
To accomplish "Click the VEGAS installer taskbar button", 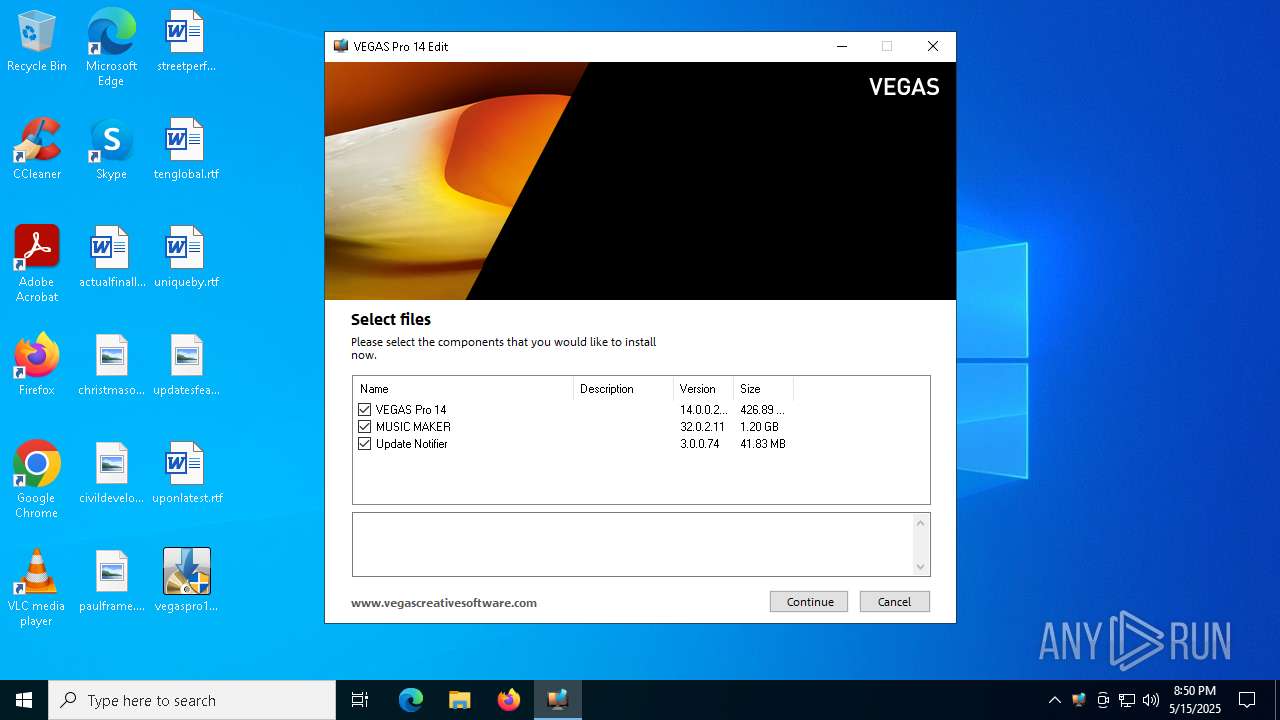I will pos(557,700).
